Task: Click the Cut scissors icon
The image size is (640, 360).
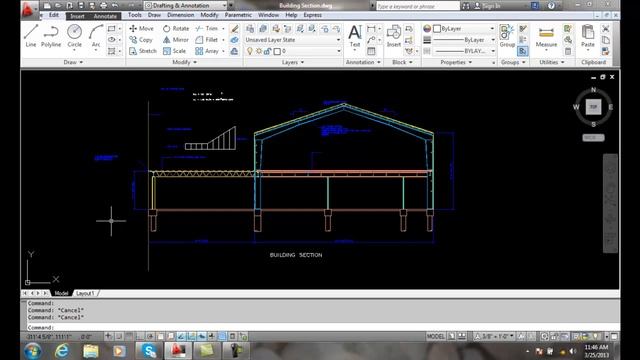Action: [x=606, y=29]
